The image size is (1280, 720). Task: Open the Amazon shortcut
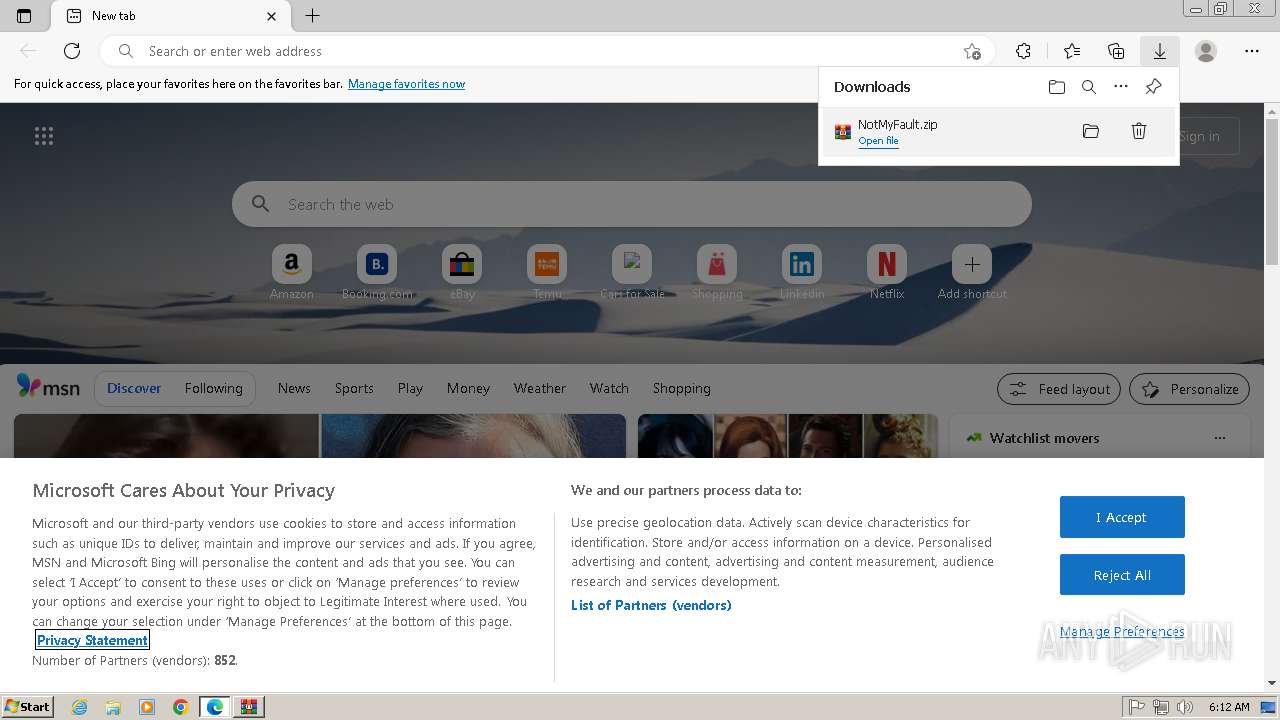pyautogui.click(x=292, y=272)
